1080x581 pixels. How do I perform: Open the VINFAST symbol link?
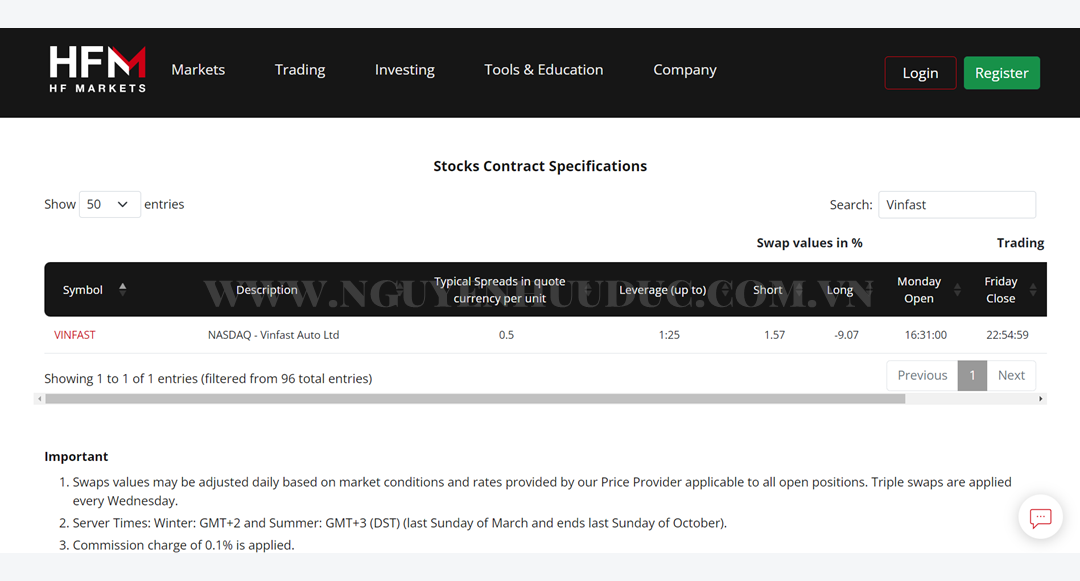point(75,335)
